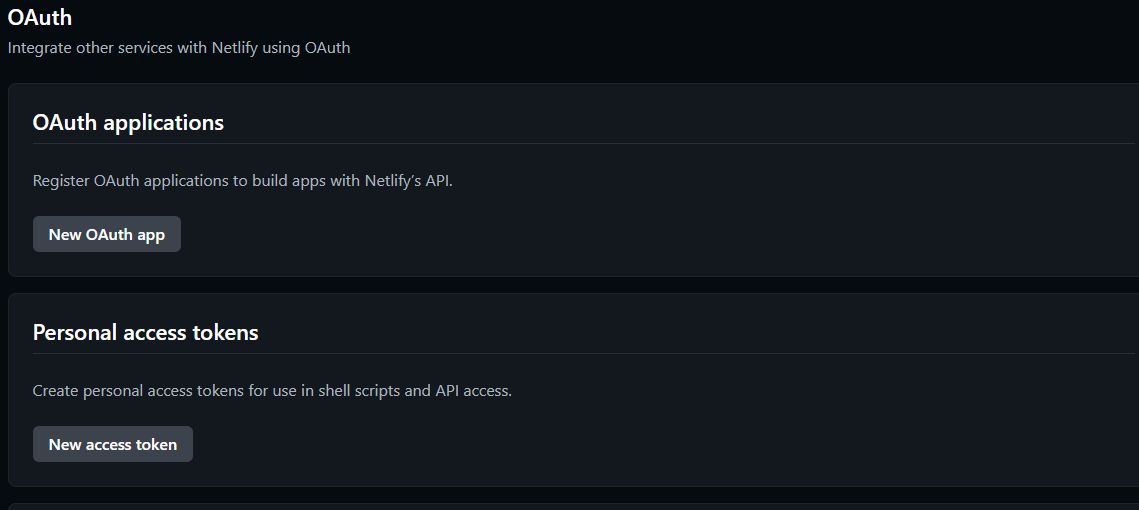Select the OAuth page title heading
Image resolution: width=1139 pixels, height=510 pixels.
click(40, 17)
